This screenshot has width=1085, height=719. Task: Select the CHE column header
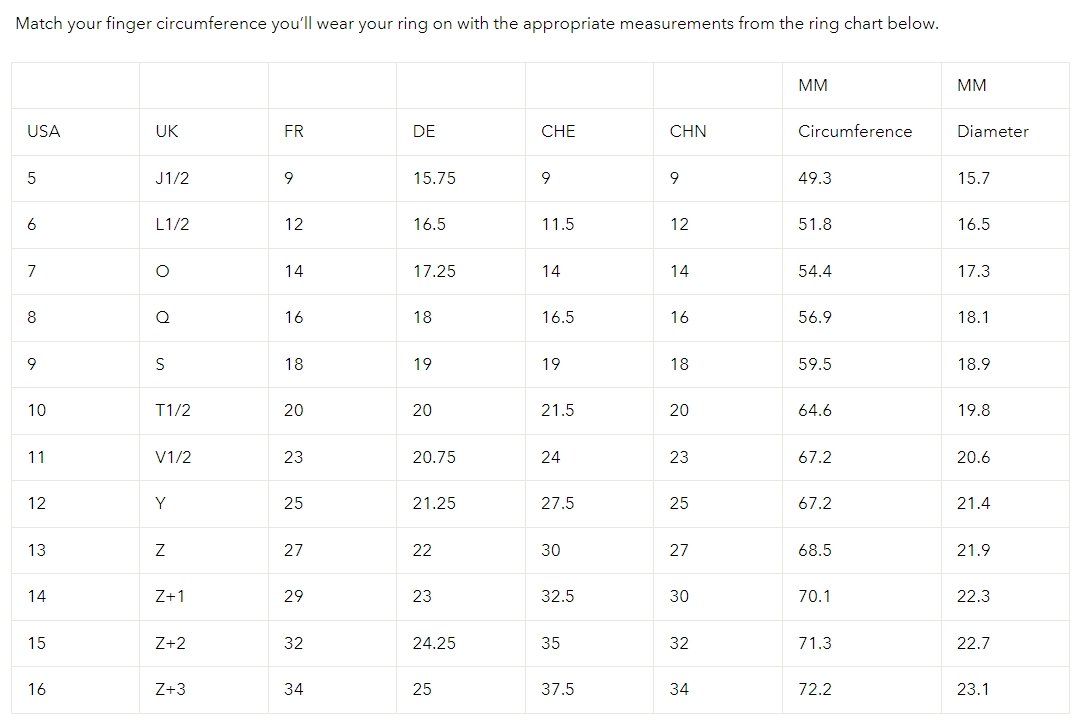tap(558, 131)
